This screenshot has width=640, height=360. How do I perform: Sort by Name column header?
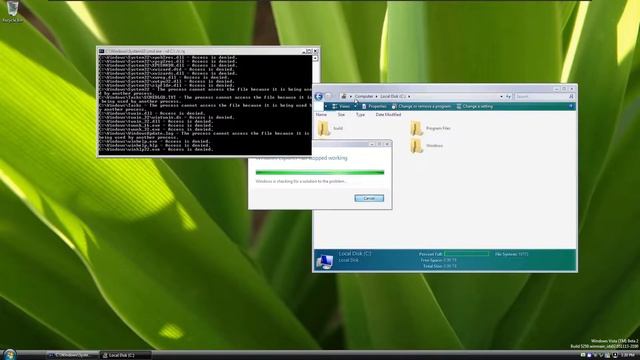[x=321, y=115]
